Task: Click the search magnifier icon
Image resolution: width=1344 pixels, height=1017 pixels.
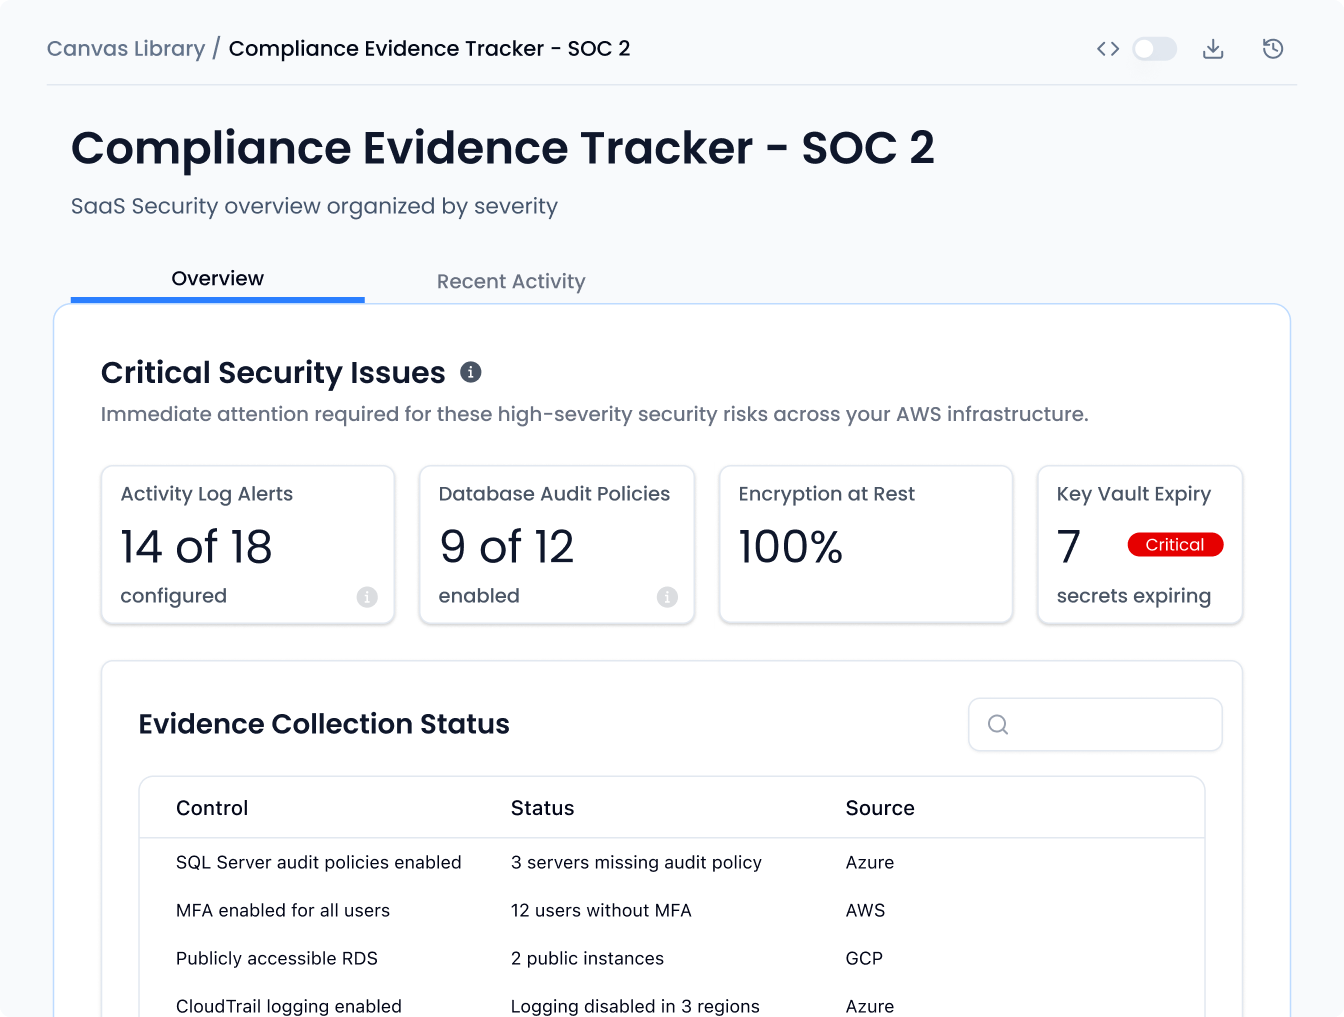Action: (x=998, y=725)
